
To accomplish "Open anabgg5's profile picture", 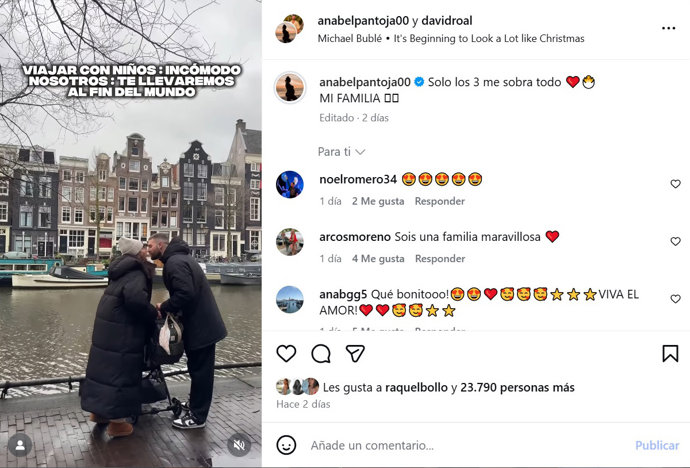I will [290, 300].
